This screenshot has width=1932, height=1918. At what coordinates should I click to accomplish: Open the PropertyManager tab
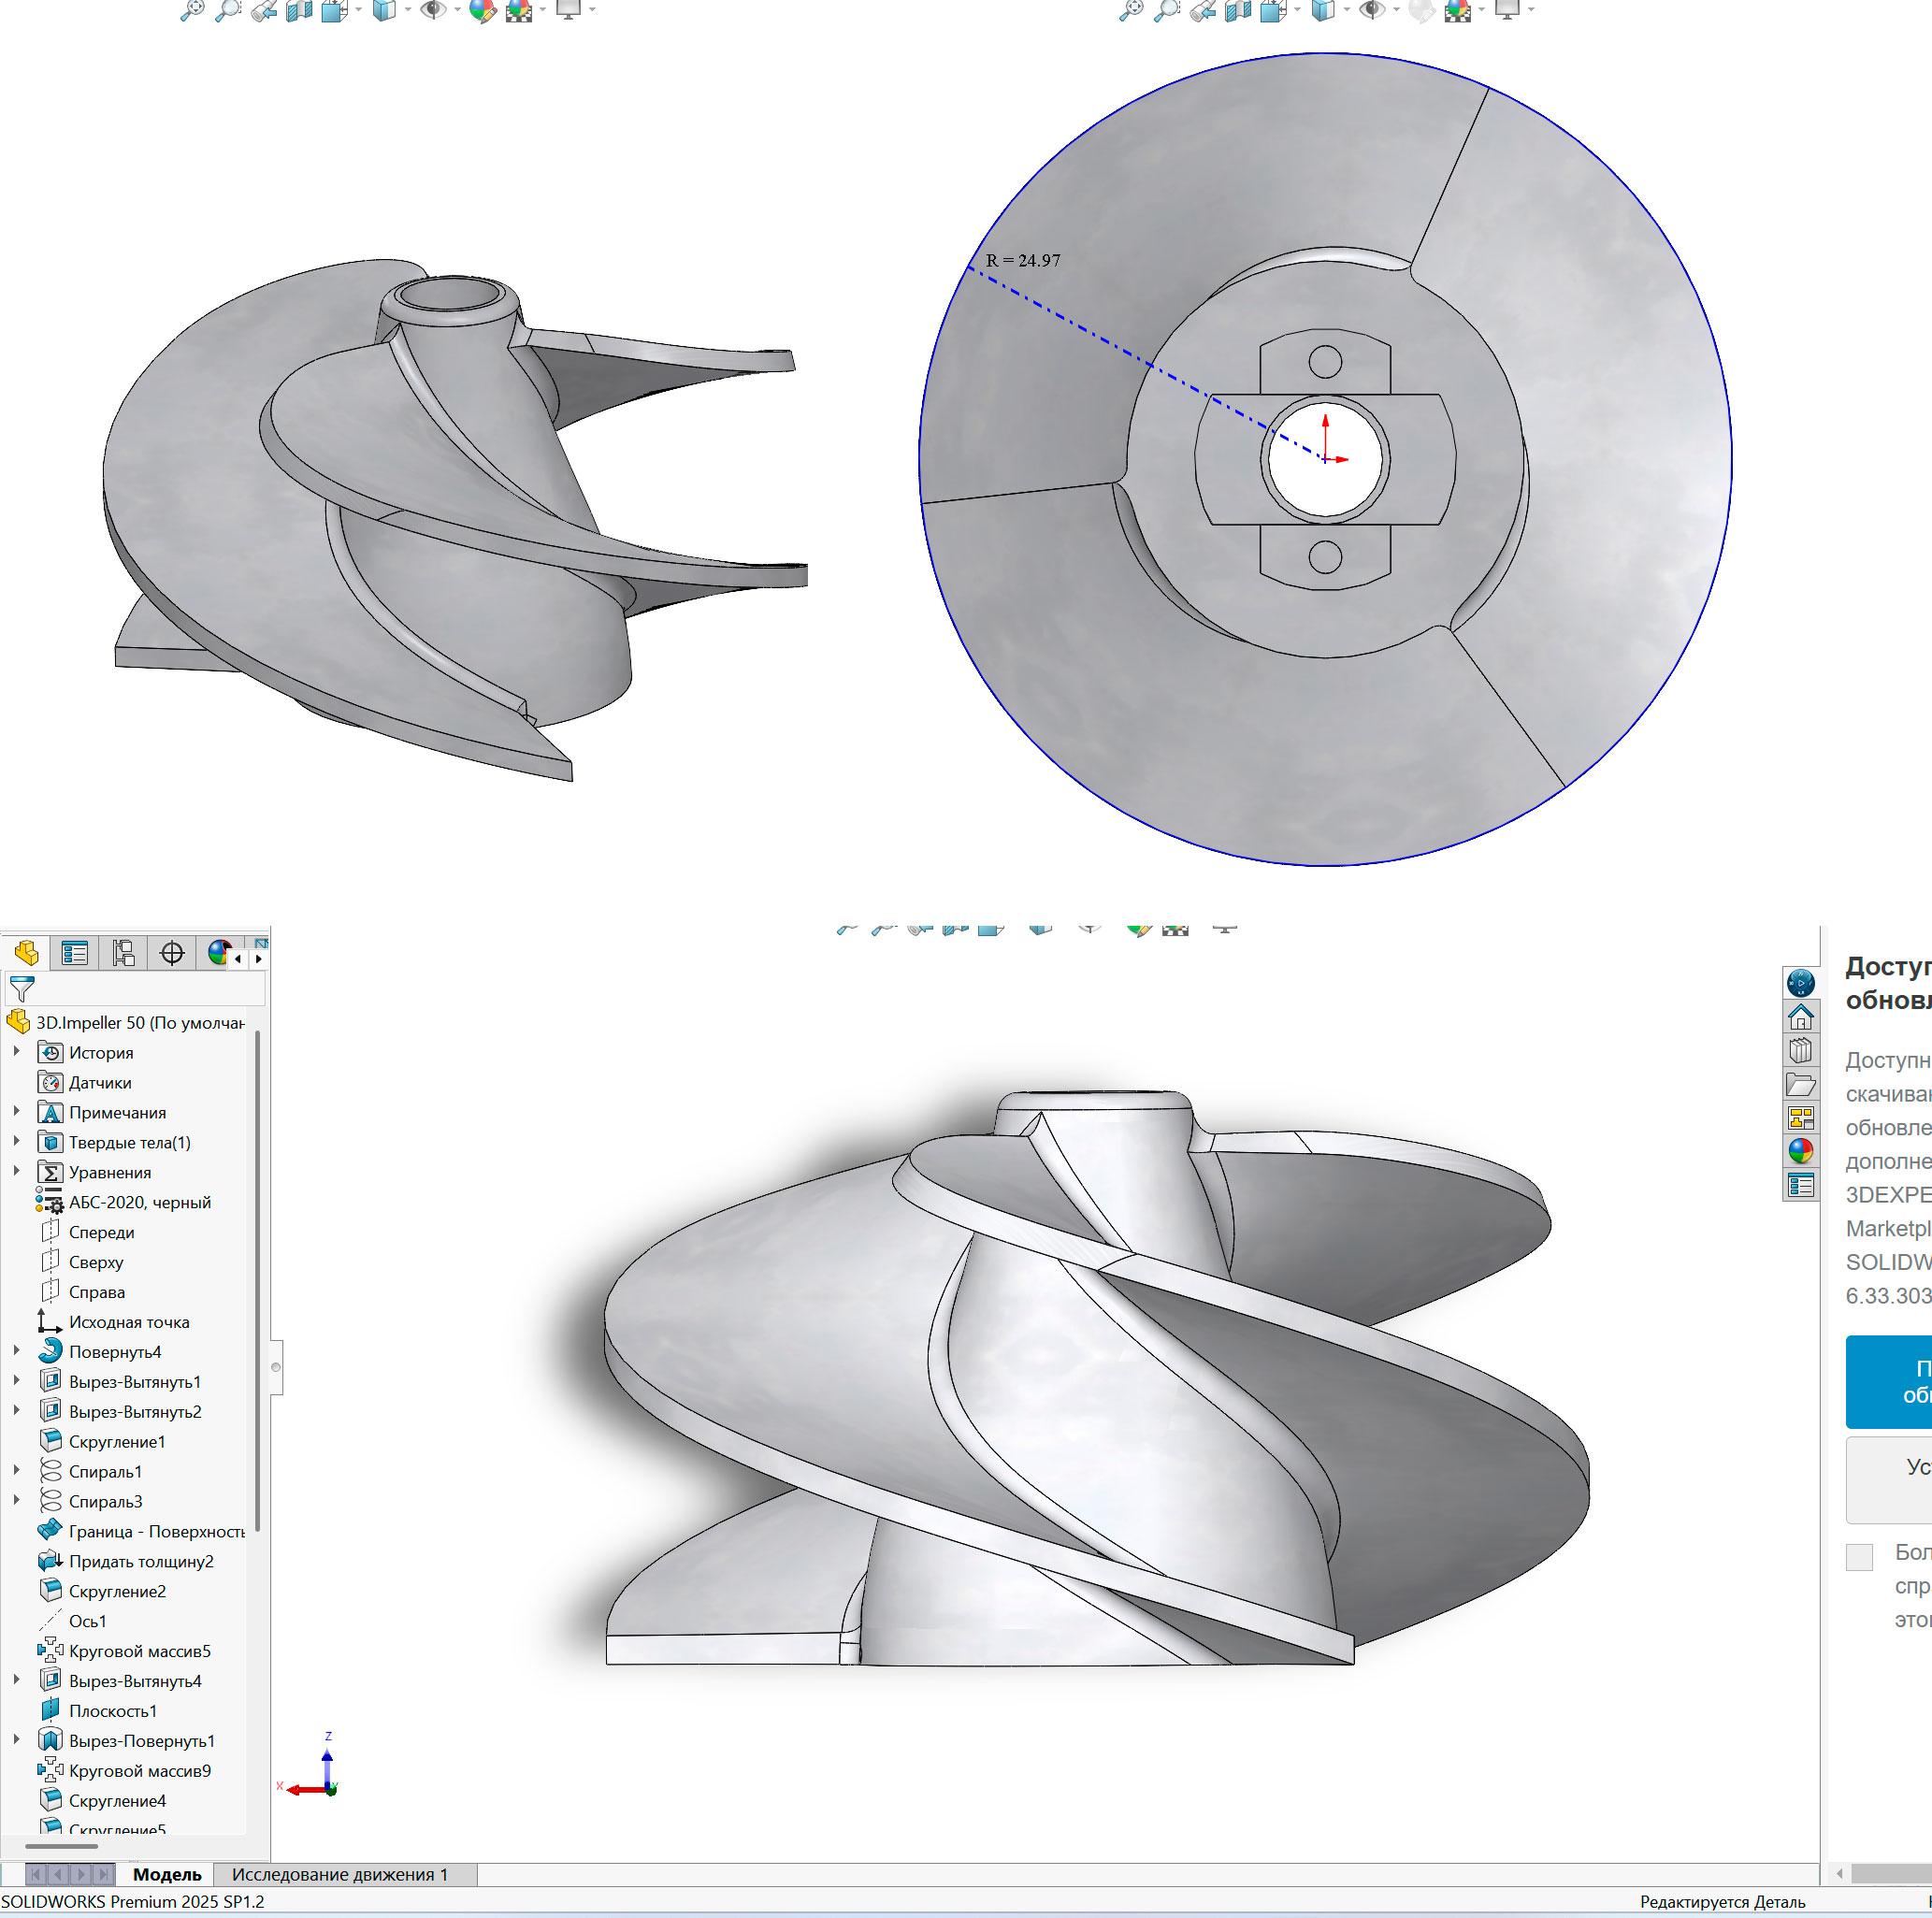(x=74, y=953)
